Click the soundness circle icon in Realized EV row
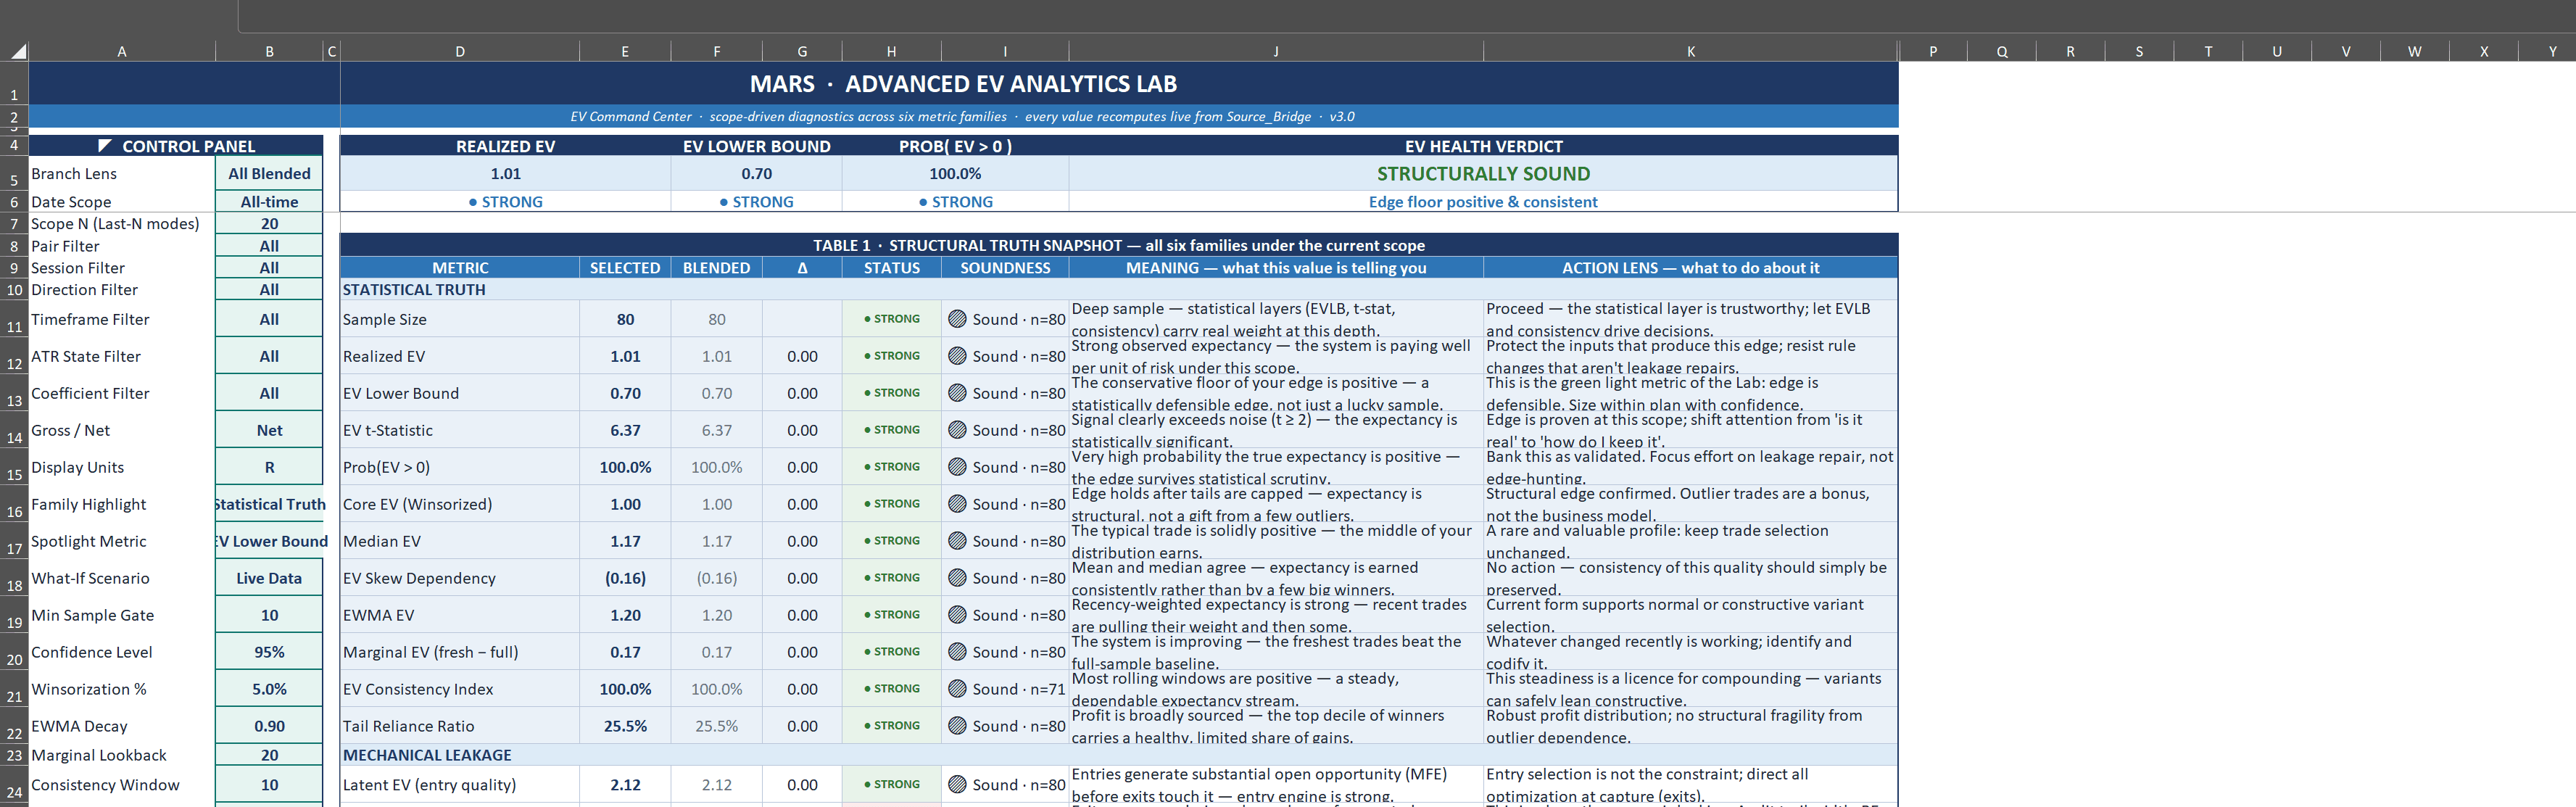The image size is (2576, 807). [x=957, y=356]
